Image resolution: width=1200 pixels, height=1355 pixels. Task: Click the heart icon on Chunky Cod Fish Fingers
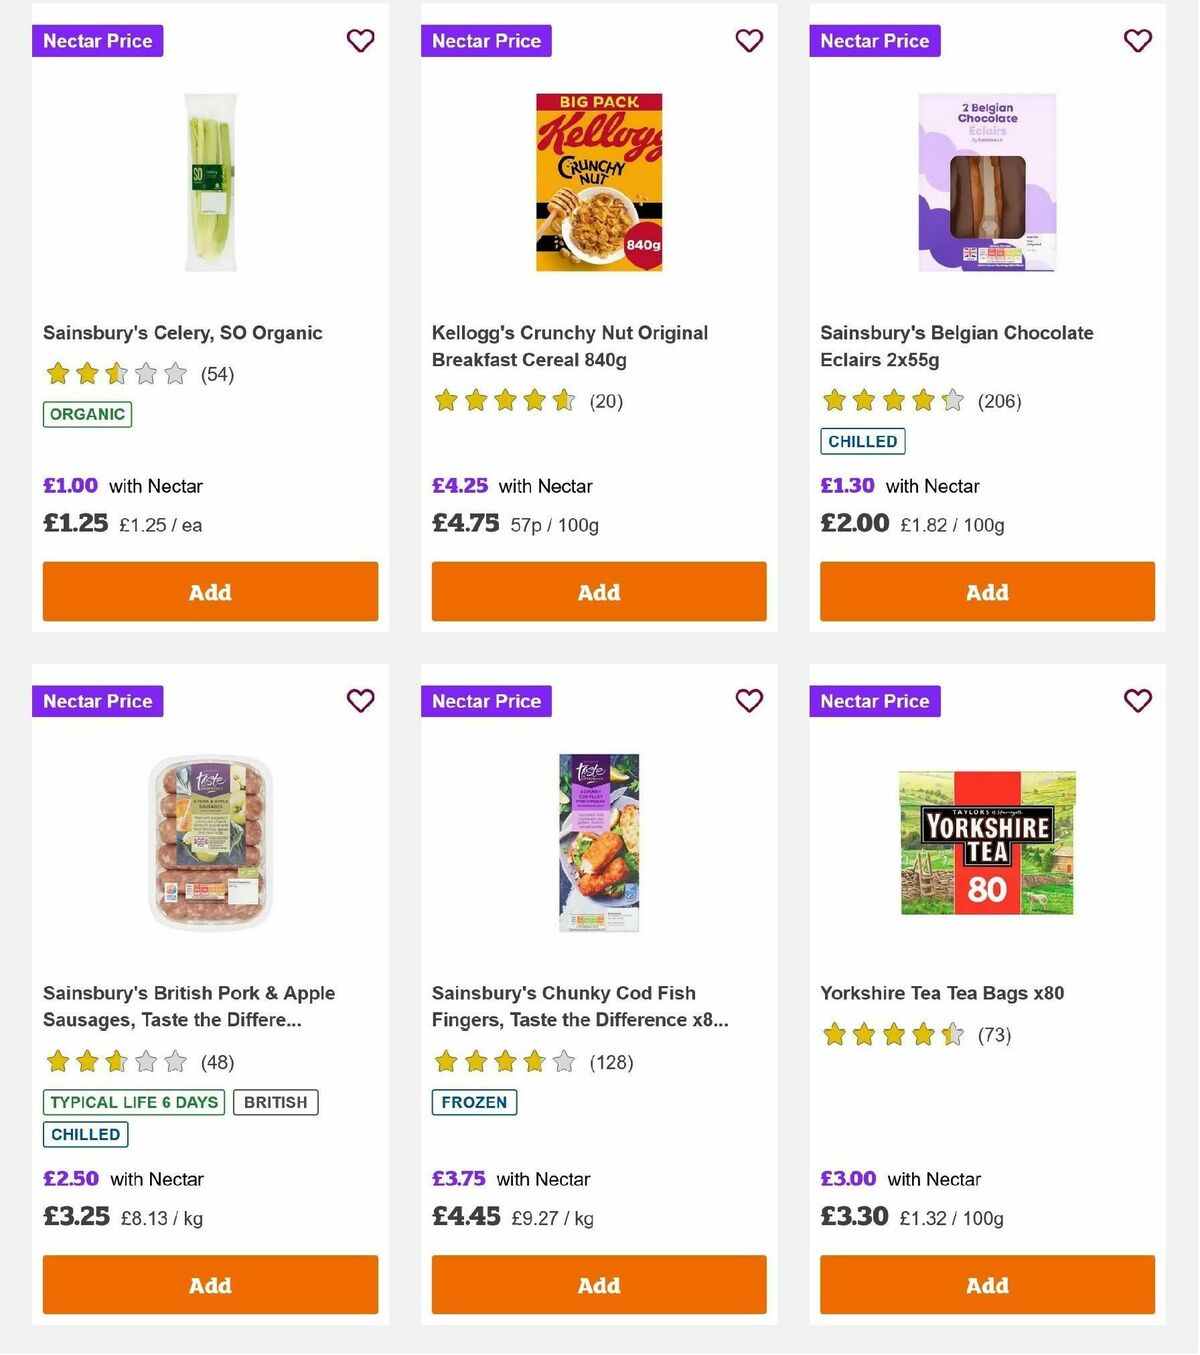pyautogui.click(x=749, y=701)
